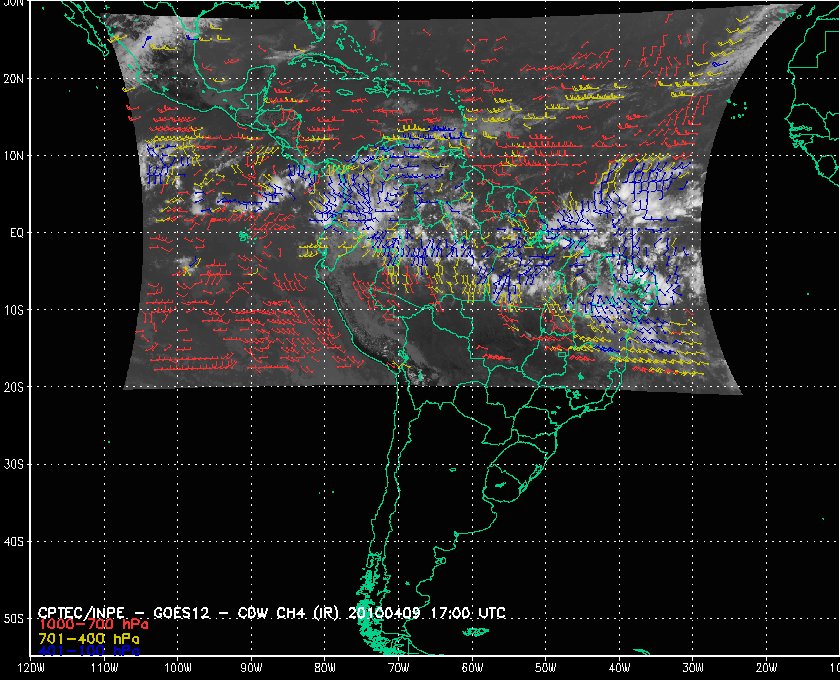Screen dimensions: 840x680
Task: Select the 60W longitude axis label
Action: pos(472,668)
